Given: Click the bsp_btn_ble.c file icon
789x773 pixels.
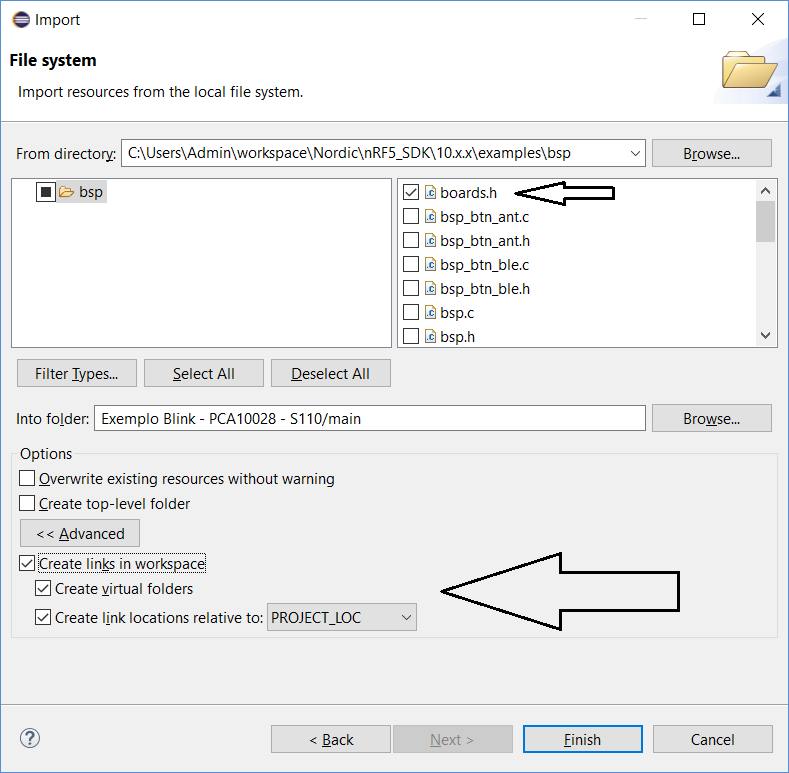Looking at the screenshot, I should coord(430,264).
